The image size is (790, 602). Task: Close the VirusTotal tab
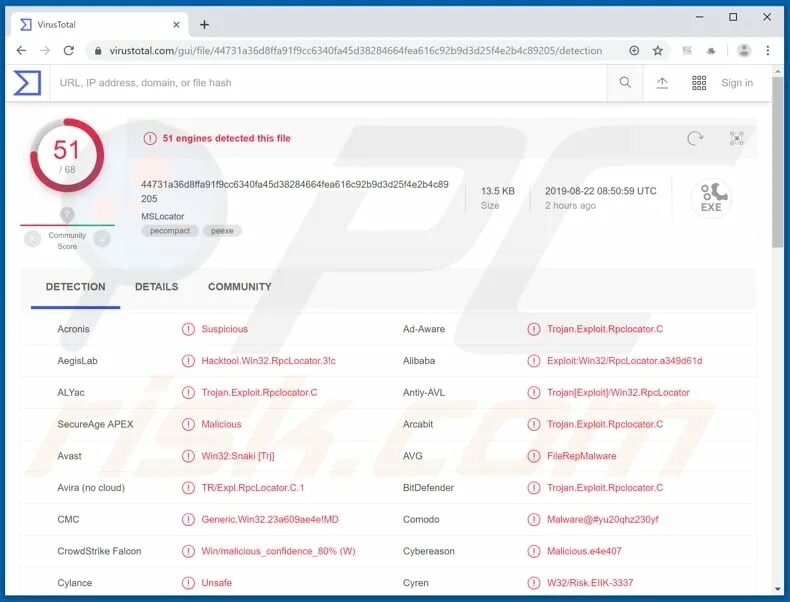176,25
